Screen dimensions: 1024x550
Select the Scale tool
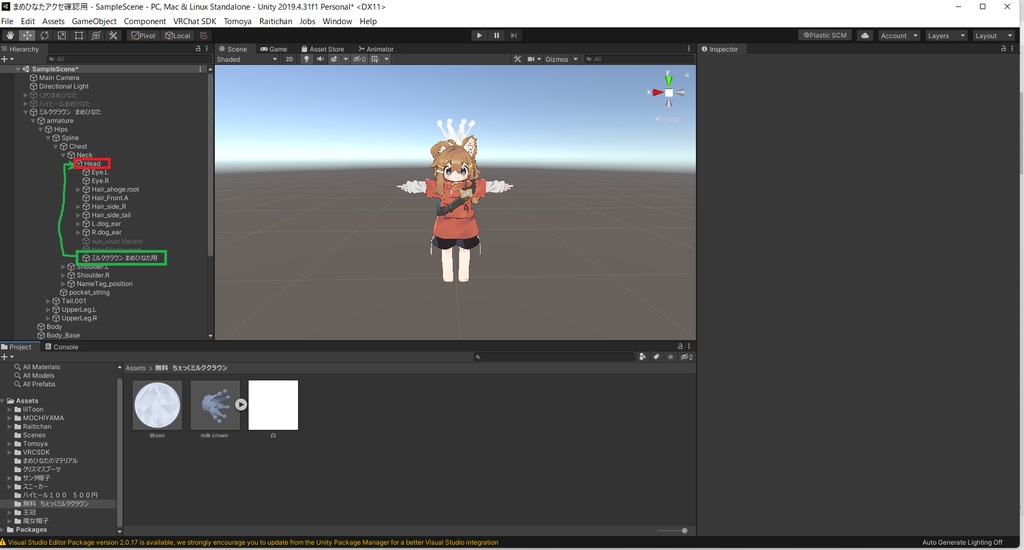[x=61, y=35]
